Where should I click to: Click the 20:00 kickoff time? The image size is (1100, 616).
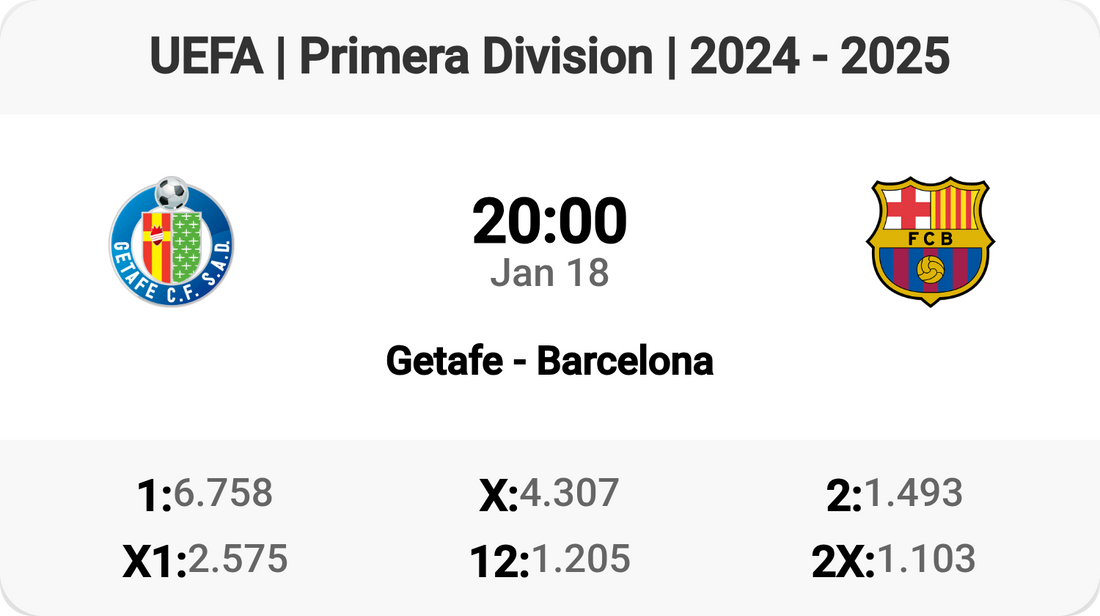click(549, 221)
